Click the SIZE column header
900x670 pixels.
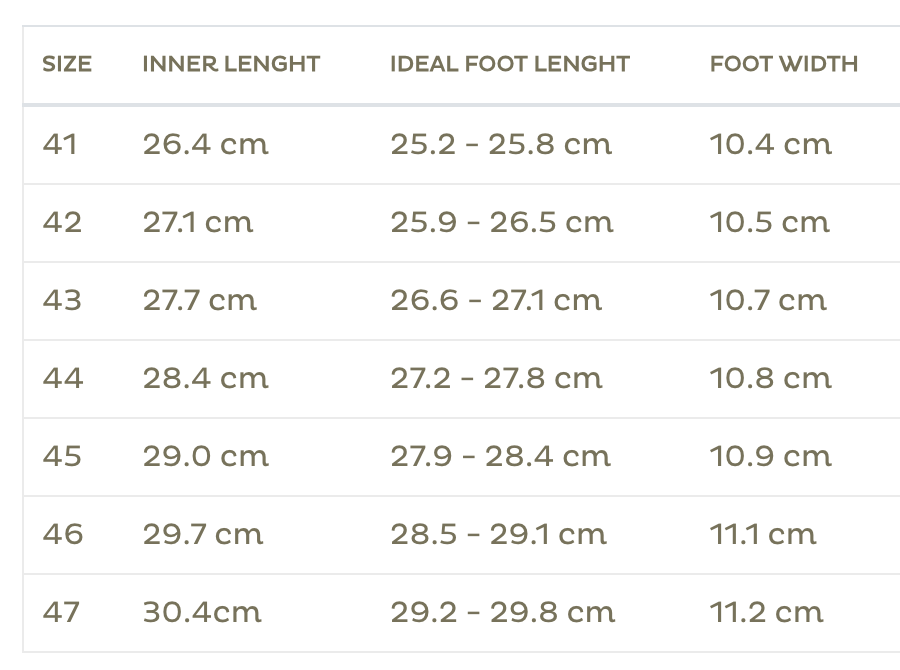[67, 65]
